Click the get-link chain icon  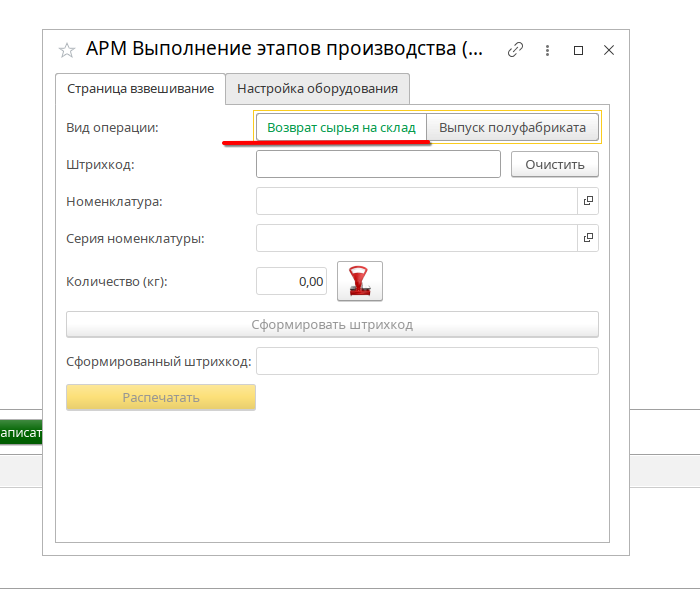516,49
